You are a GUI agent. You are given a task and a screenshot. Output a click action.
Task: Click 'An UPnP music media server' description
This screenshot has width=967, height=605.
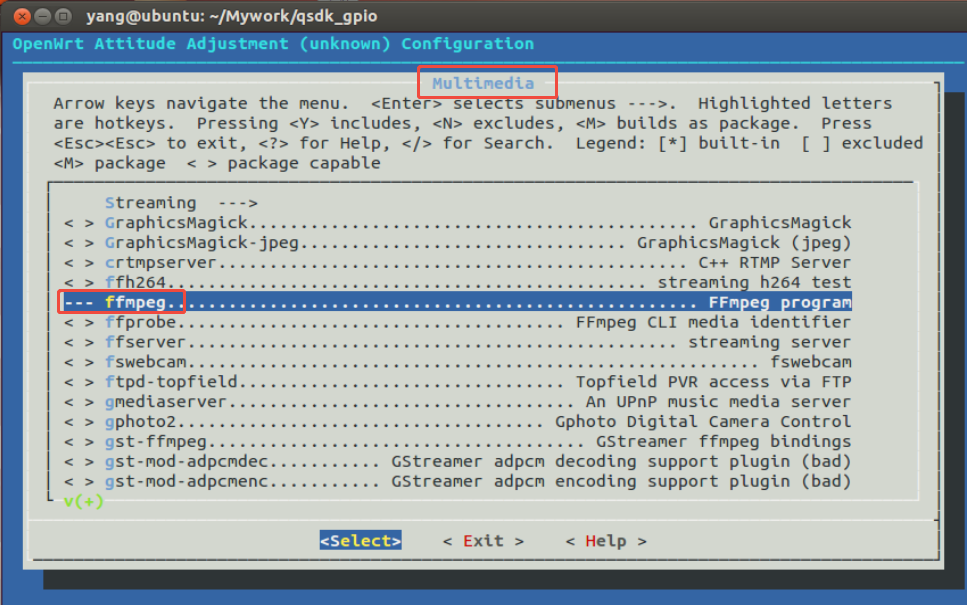[718, 402]
